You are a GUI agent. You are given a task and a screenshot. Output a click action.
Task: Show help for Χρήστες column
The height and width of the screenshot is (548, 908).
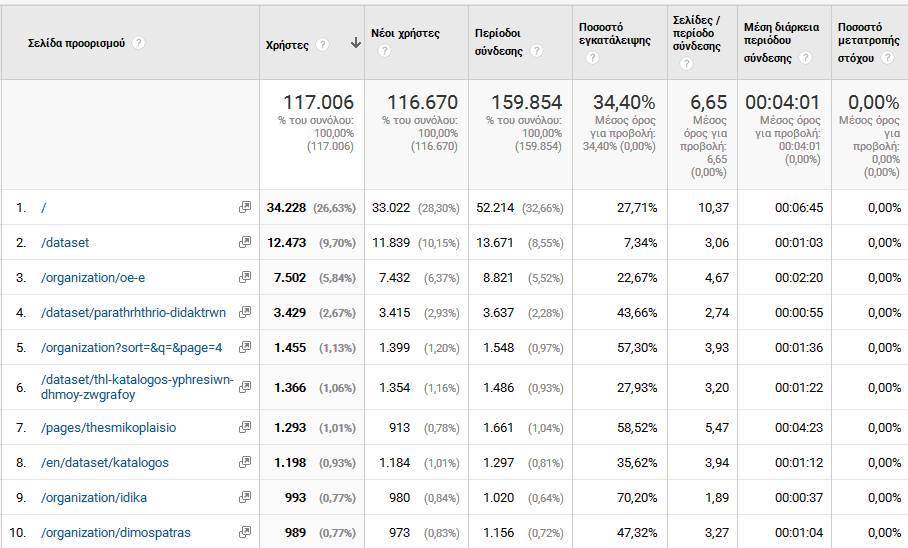[323, 45]
